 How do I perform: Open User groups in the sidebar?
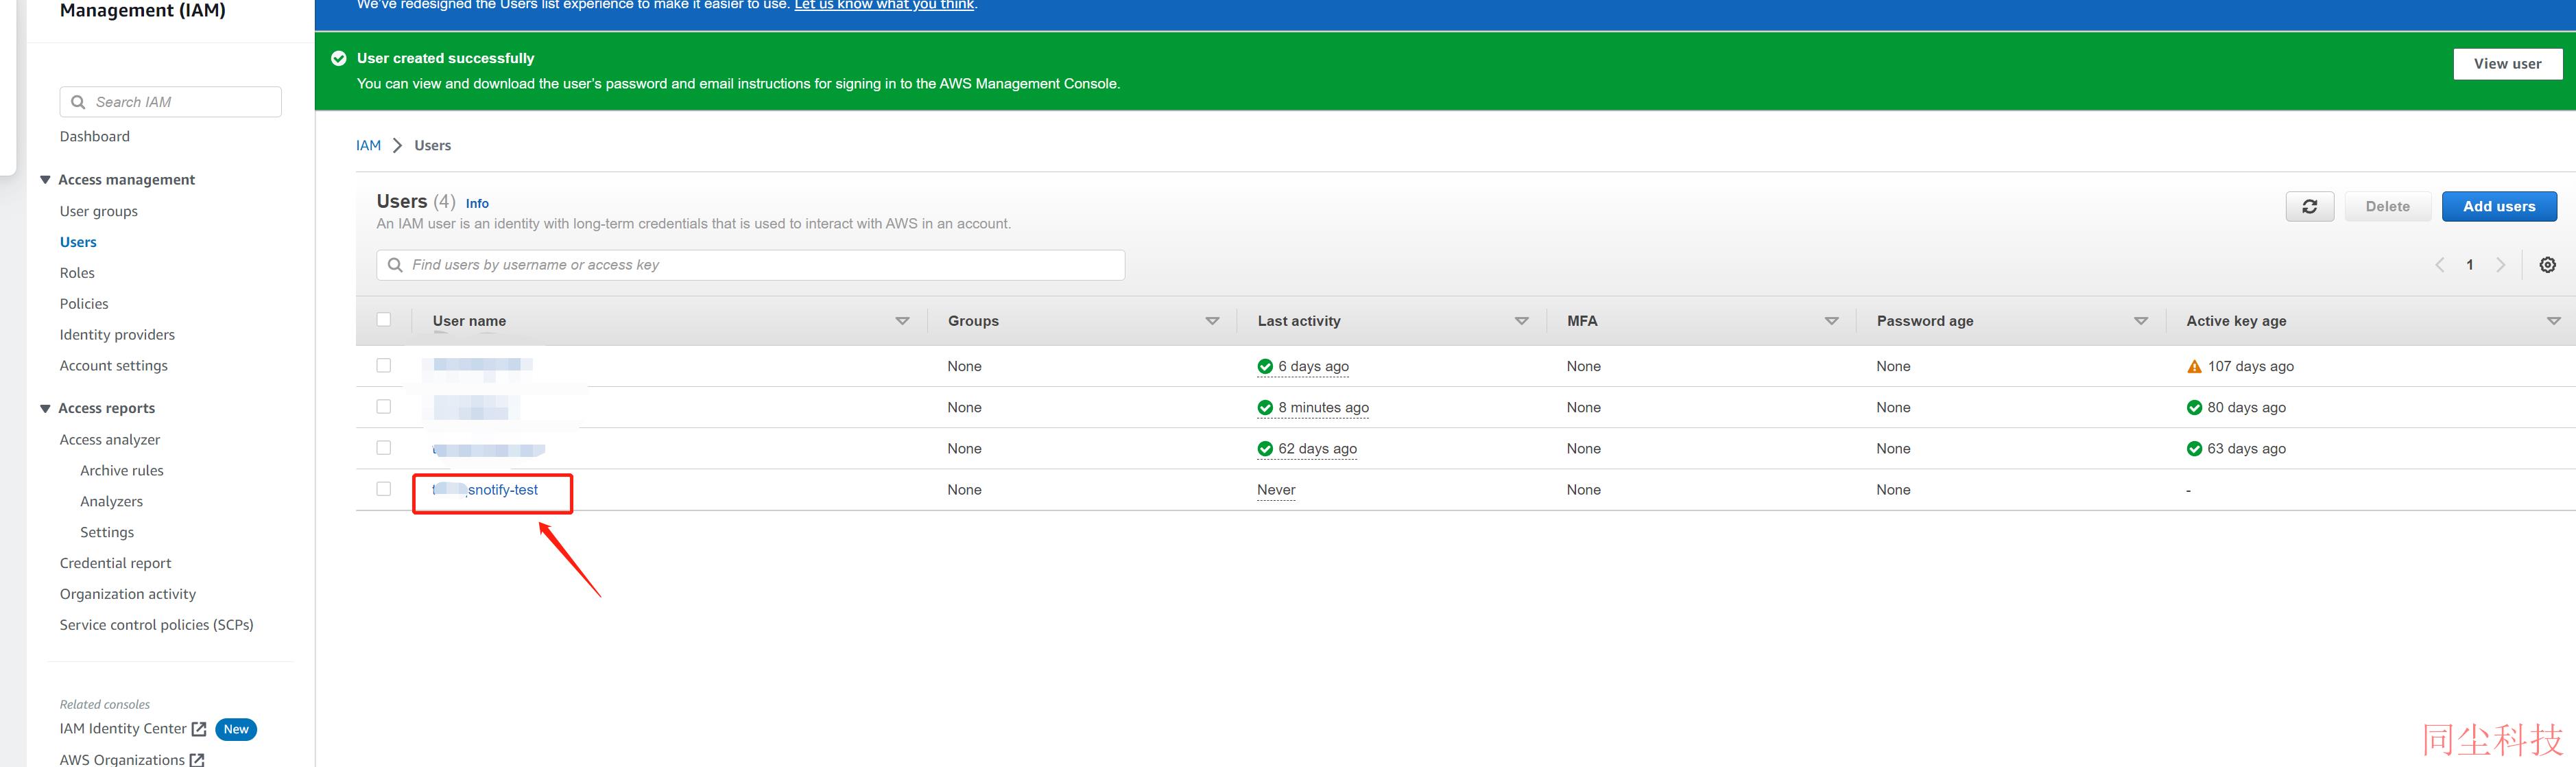click(99, 211)
